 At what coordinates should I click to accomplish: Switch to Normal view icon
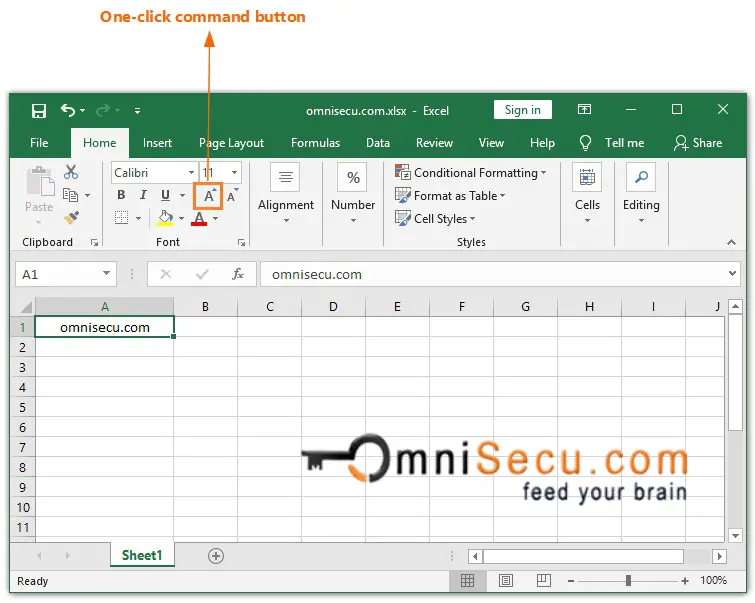[x=467, y=581]
